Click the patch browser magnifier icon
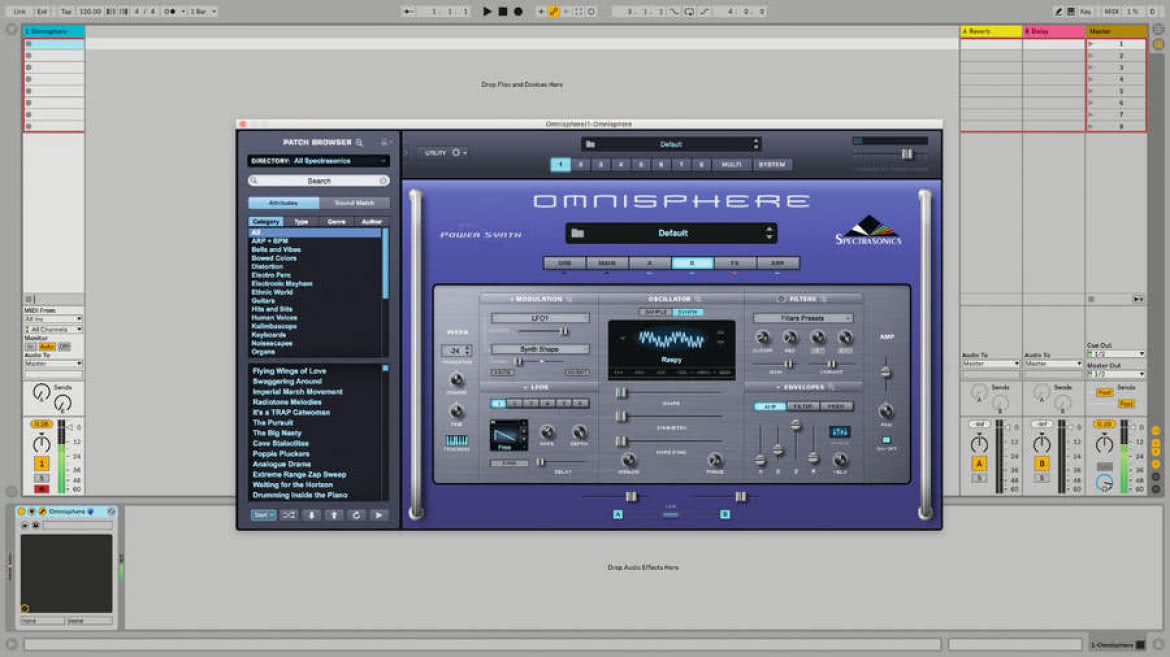The image size is (1170, 657). 360,143
